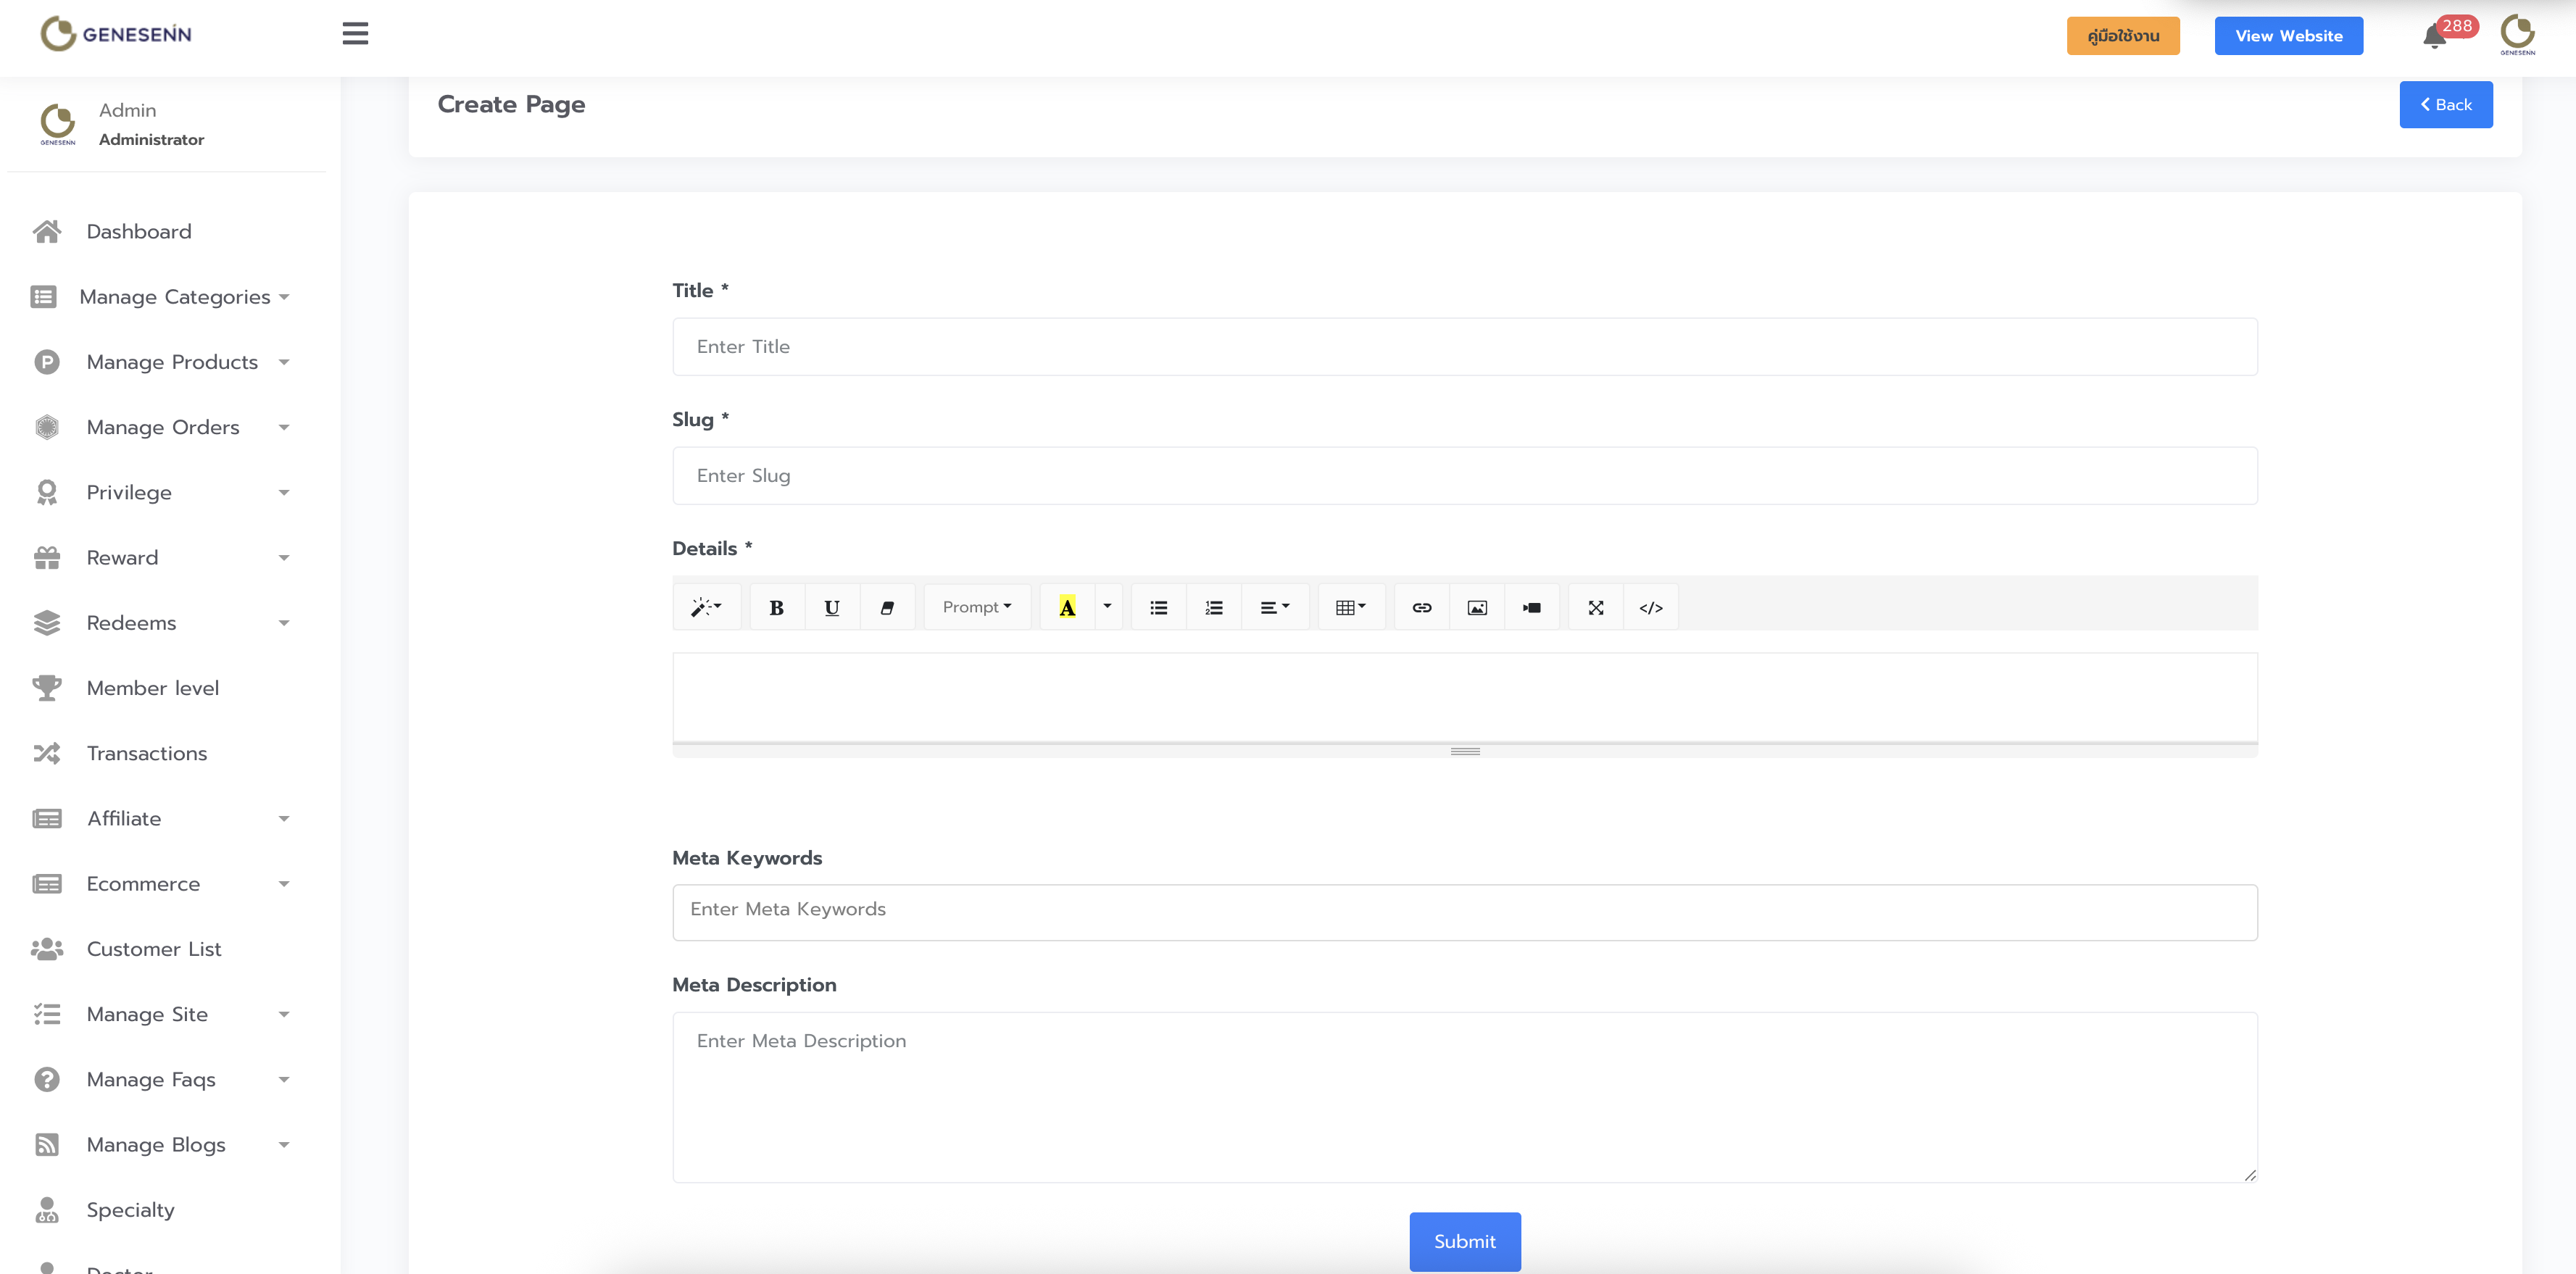Toggle fullscreen editor mode
The width and height of the screenshot is (2576, 1274).
1595,607
